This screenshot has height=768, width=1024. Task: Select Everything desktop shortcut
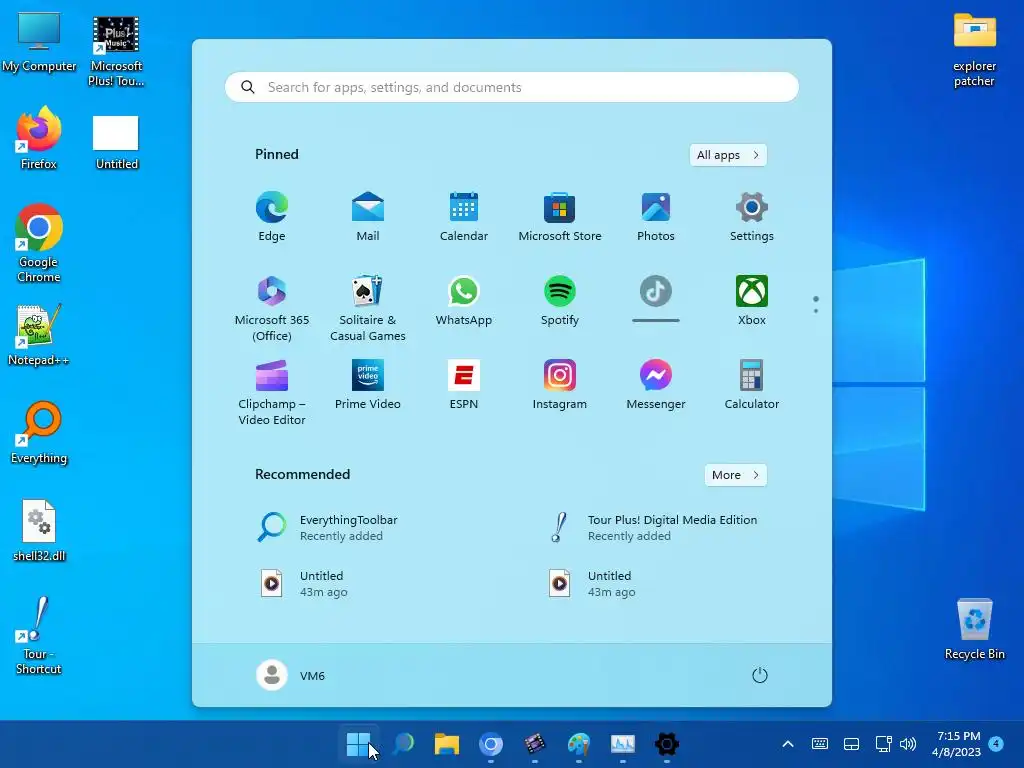point(39,432)
